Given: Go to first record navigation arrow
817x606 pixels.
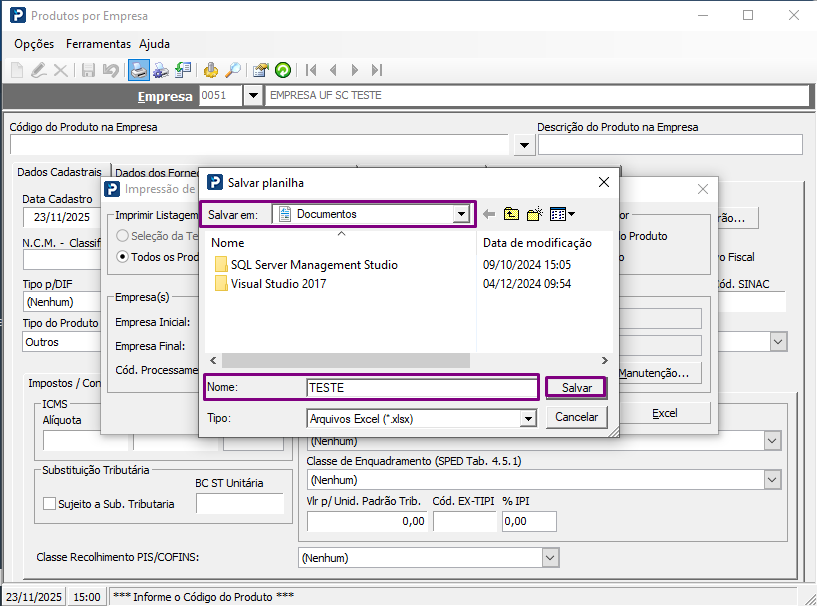Looking at the screenshot, I should coord(311,70).
